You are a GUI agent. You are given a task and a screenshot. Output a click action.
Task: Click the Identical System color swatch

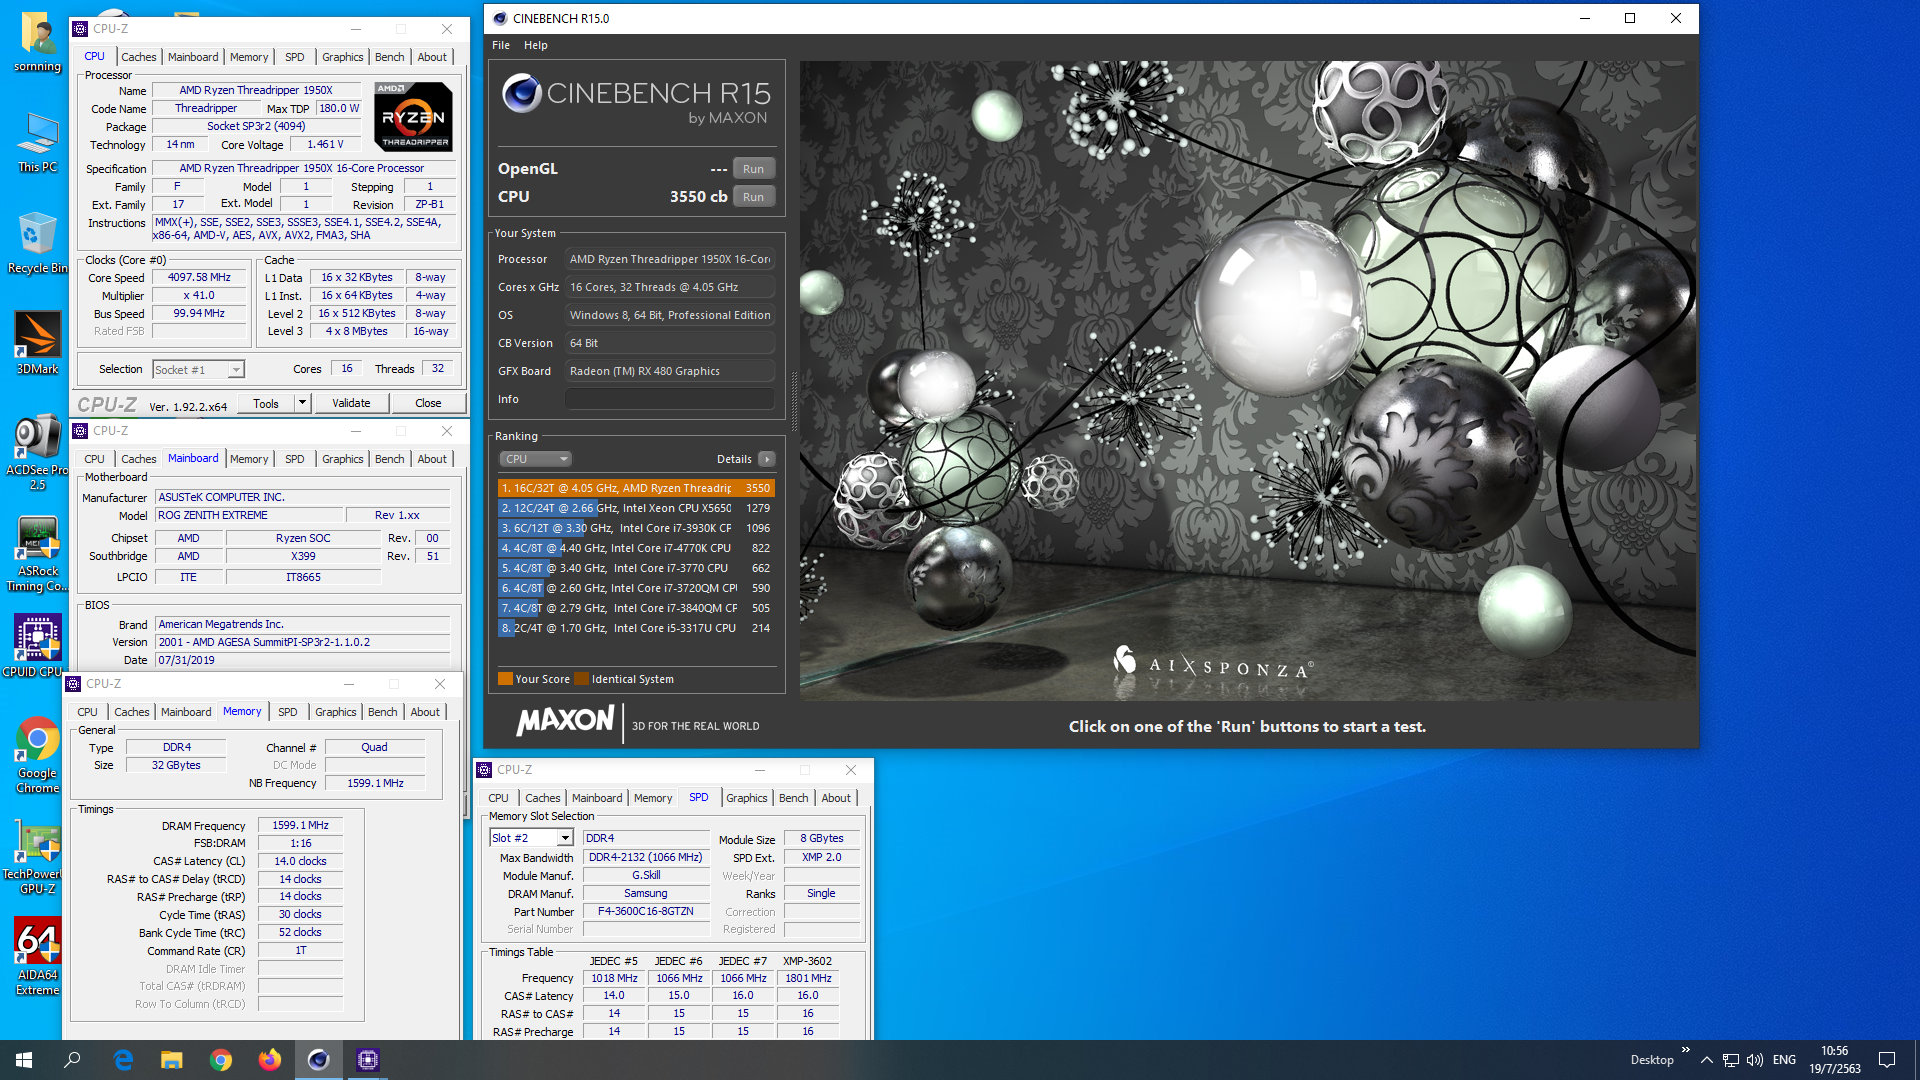[x=581, y=679]
